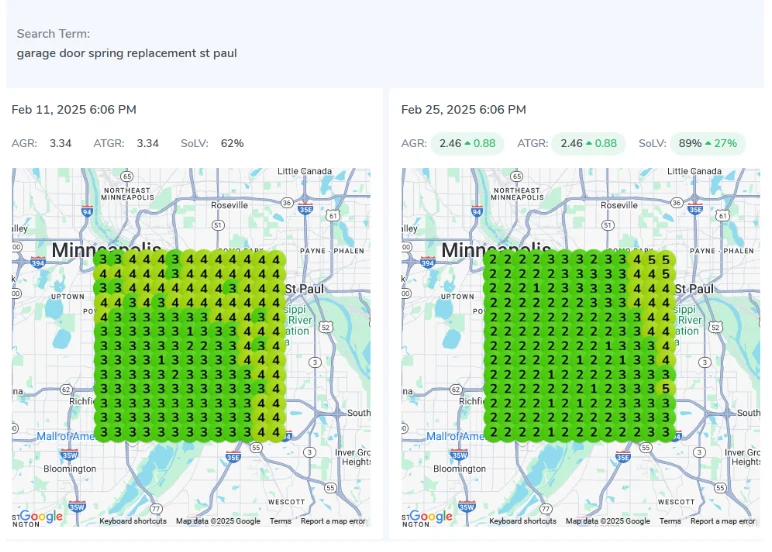Select top-right corner rank 5 marker on Feb 25 map
The height and width of the screenshot is (552, 772).
point(665,259)
